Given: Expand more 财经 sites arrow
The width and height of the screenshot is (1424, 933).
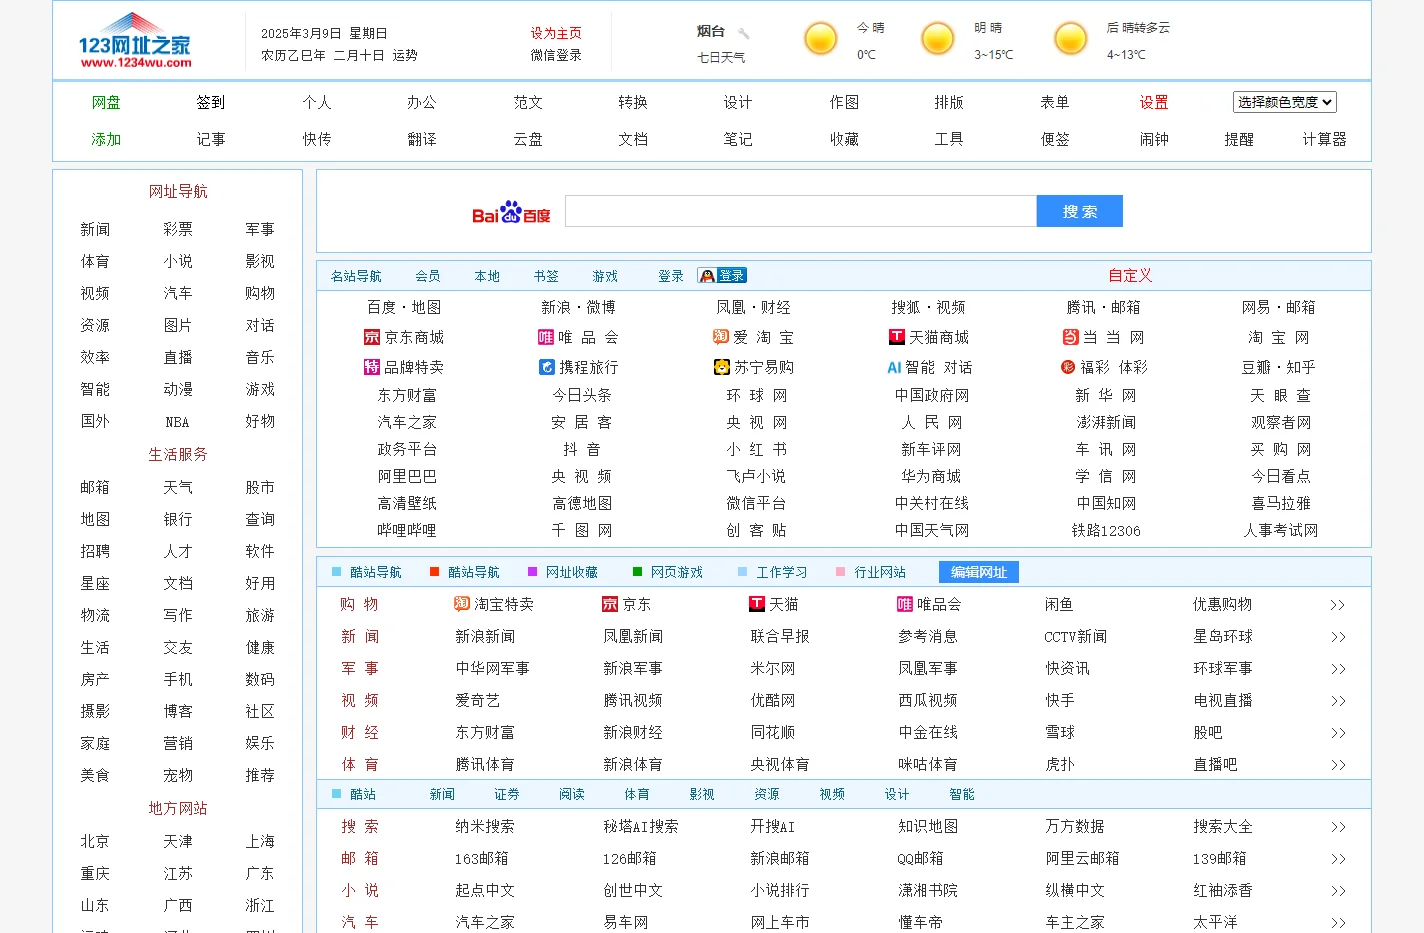Looking at the screenshot, I should [x=1338, y=733].
